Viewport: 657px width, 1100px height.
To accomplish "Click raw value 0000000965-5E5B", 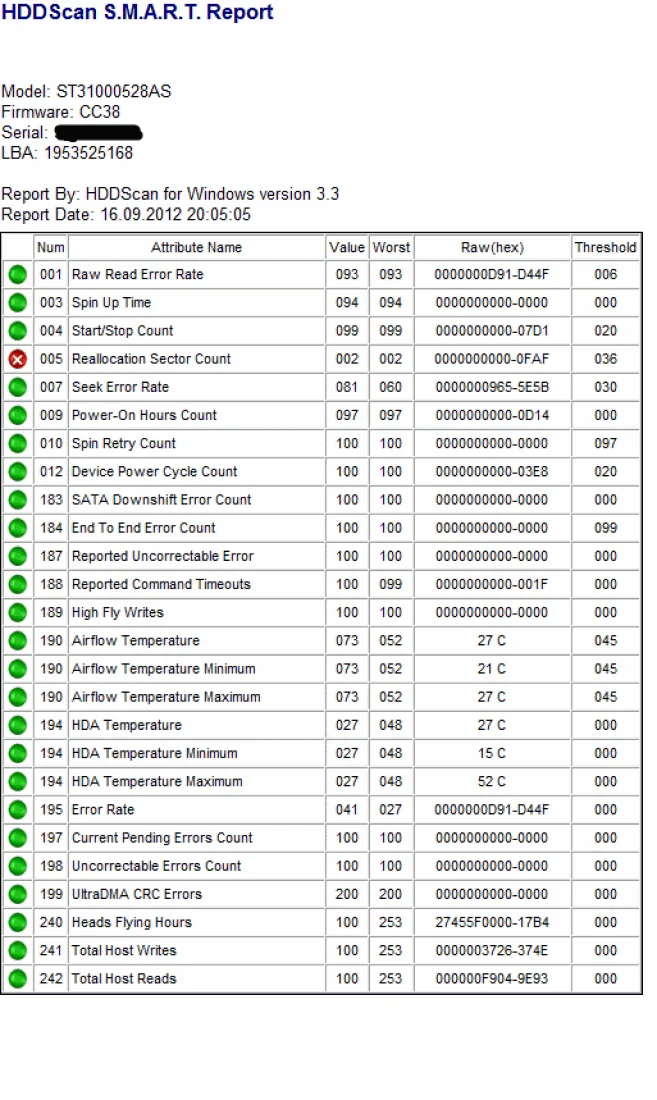I will point(492,387).
